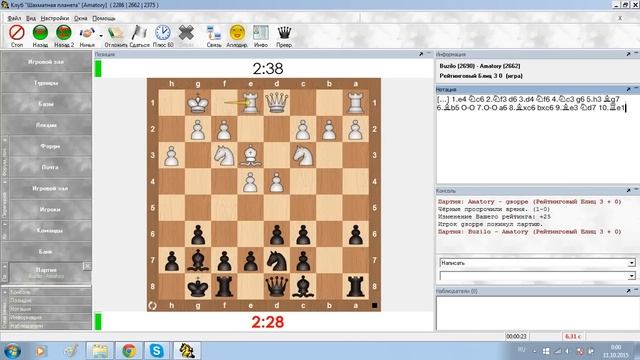640x360 pixels.
Task: Select the Партия Buzilo-Amatory sidebar tab
Action: pos(46,272)
